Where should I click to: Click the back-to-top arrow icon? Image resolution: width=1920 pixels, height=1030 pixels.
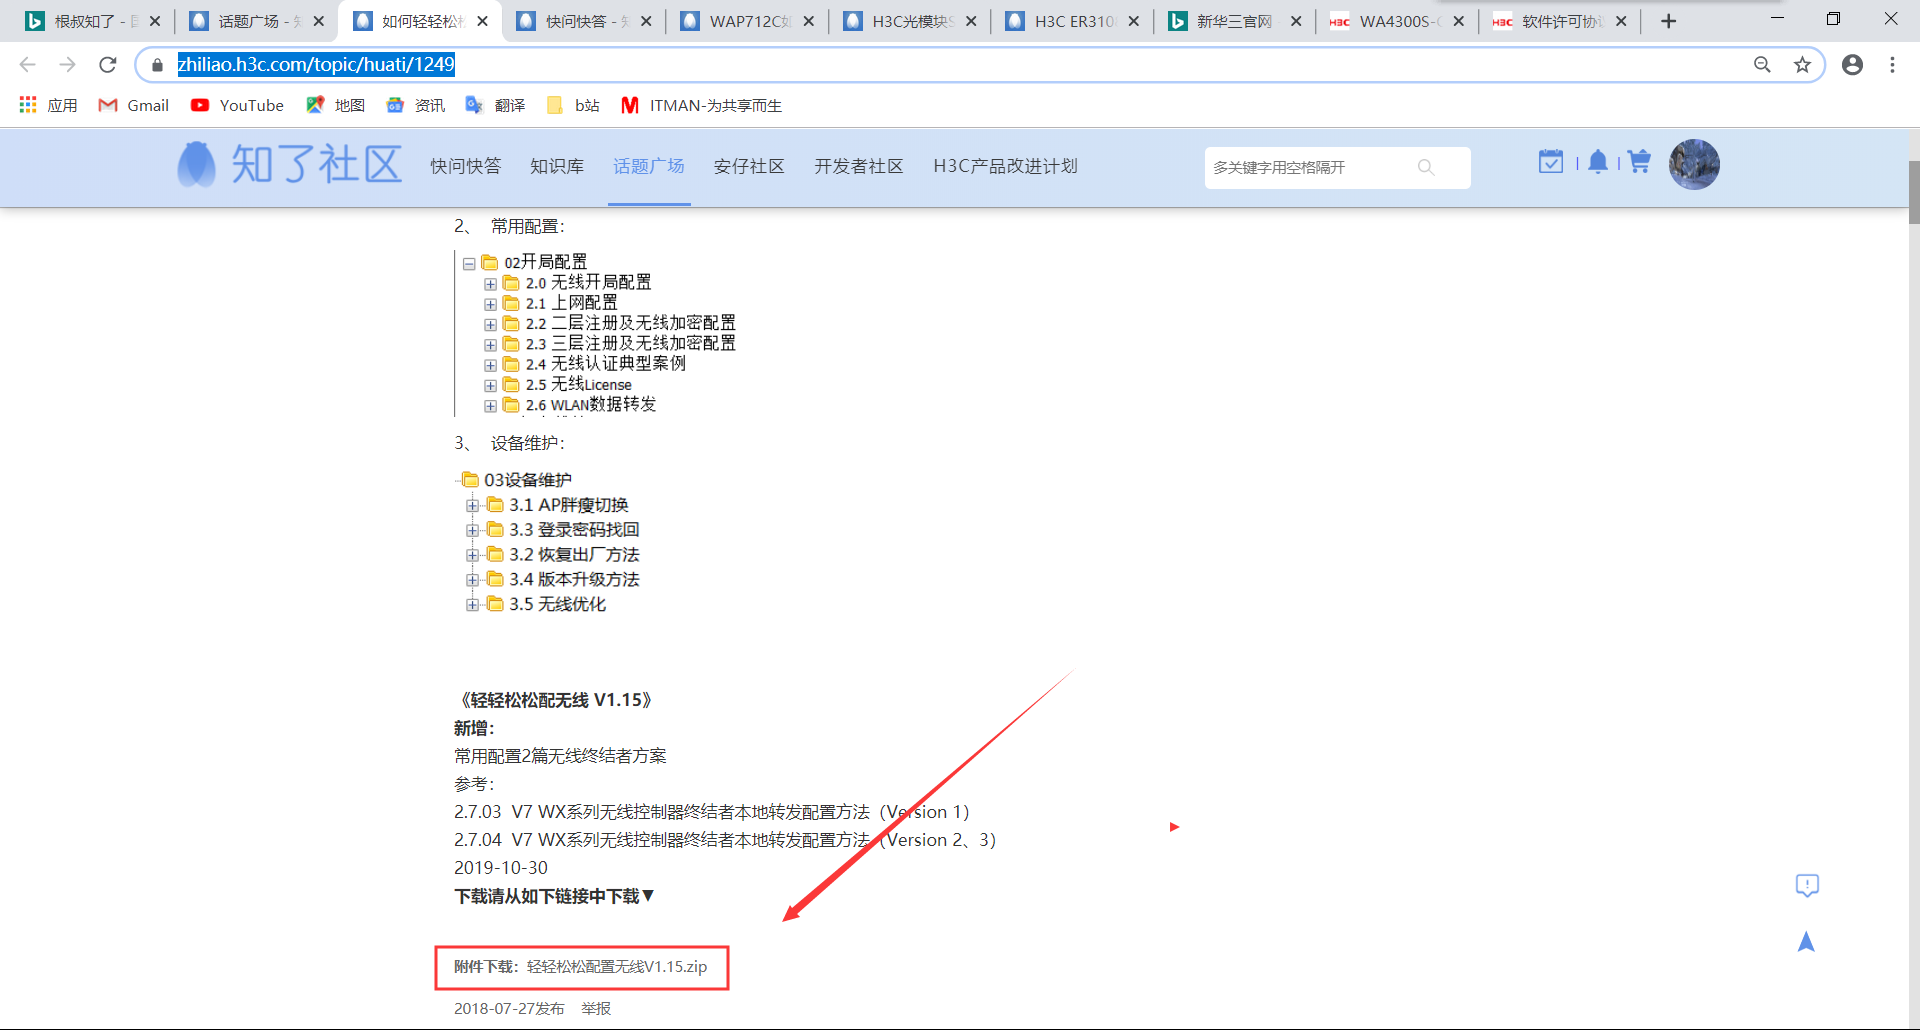coord(1806,942)
